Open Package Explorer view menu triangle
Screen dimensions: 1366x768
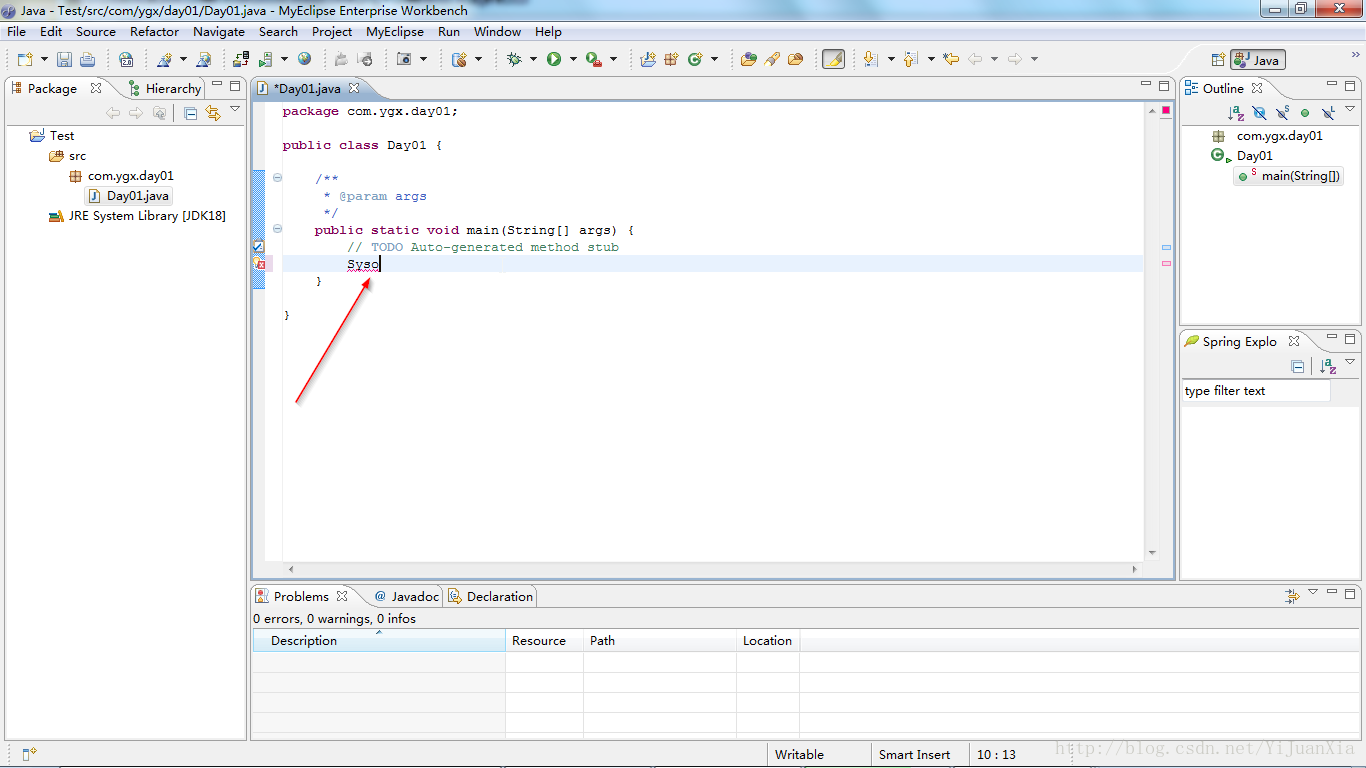click(235, 109)
